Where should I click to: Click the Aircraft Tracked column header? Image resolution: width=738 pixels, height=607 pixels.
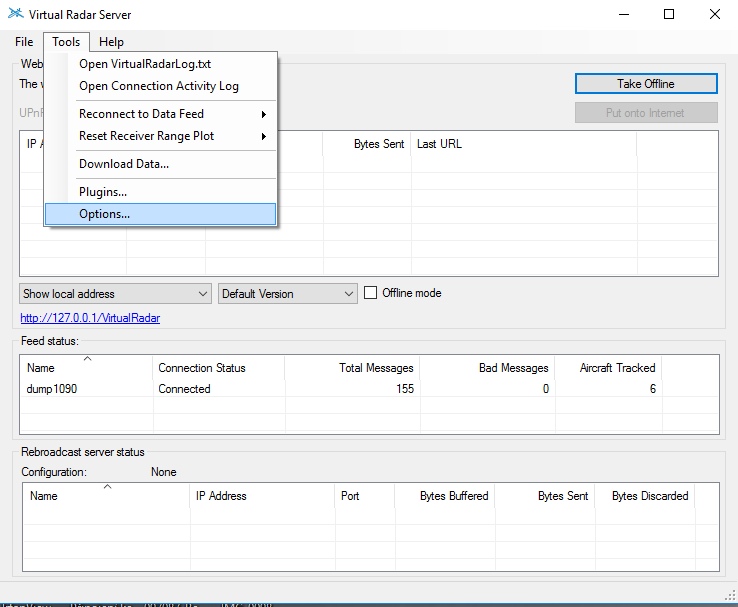click(608, 367)
